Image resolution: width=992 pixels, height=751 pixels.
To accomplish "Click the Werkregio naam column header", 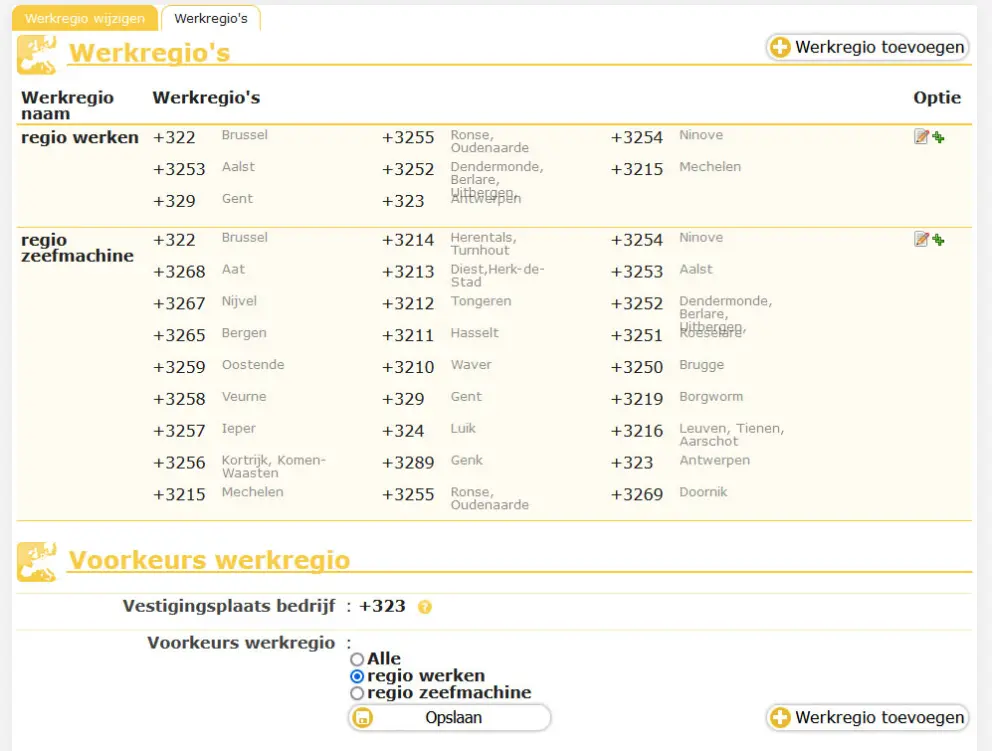I will coord(67,106).
